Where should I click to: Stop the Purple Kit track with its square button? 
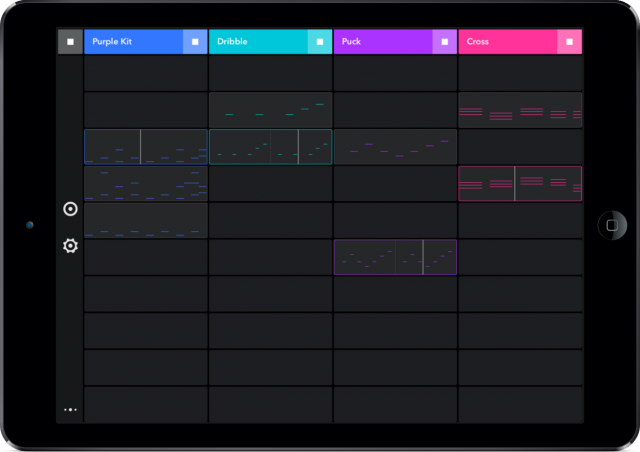(195, 42)
